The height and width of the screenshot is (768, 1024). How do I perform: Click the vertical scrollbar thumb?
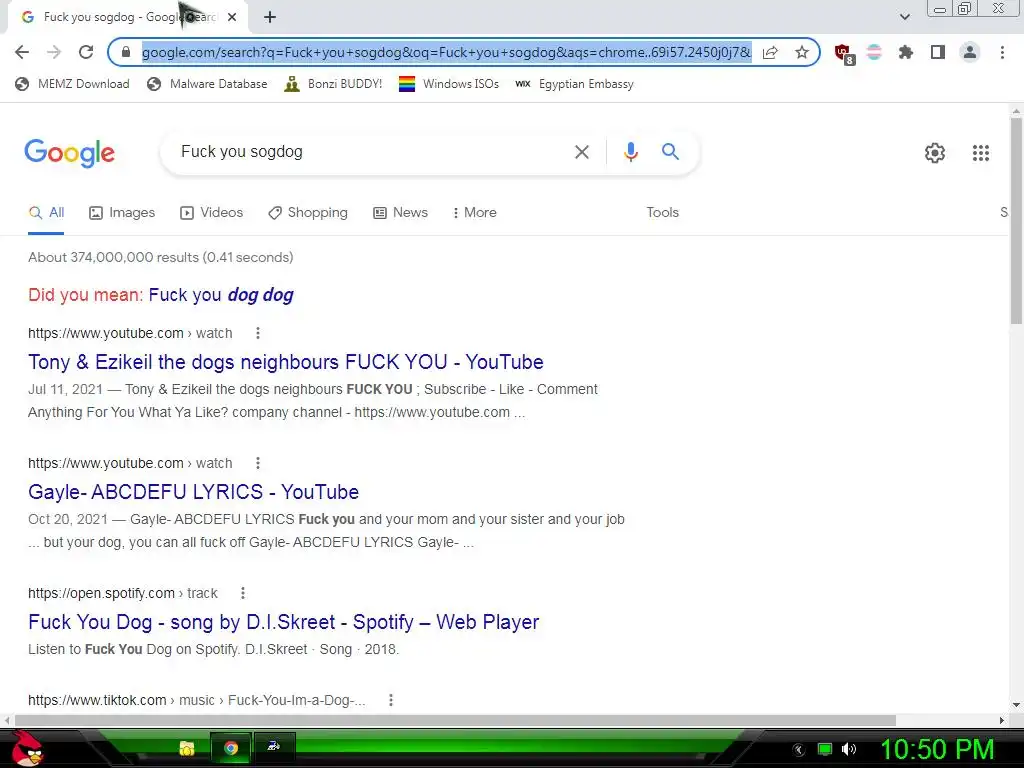point(1016,221)
